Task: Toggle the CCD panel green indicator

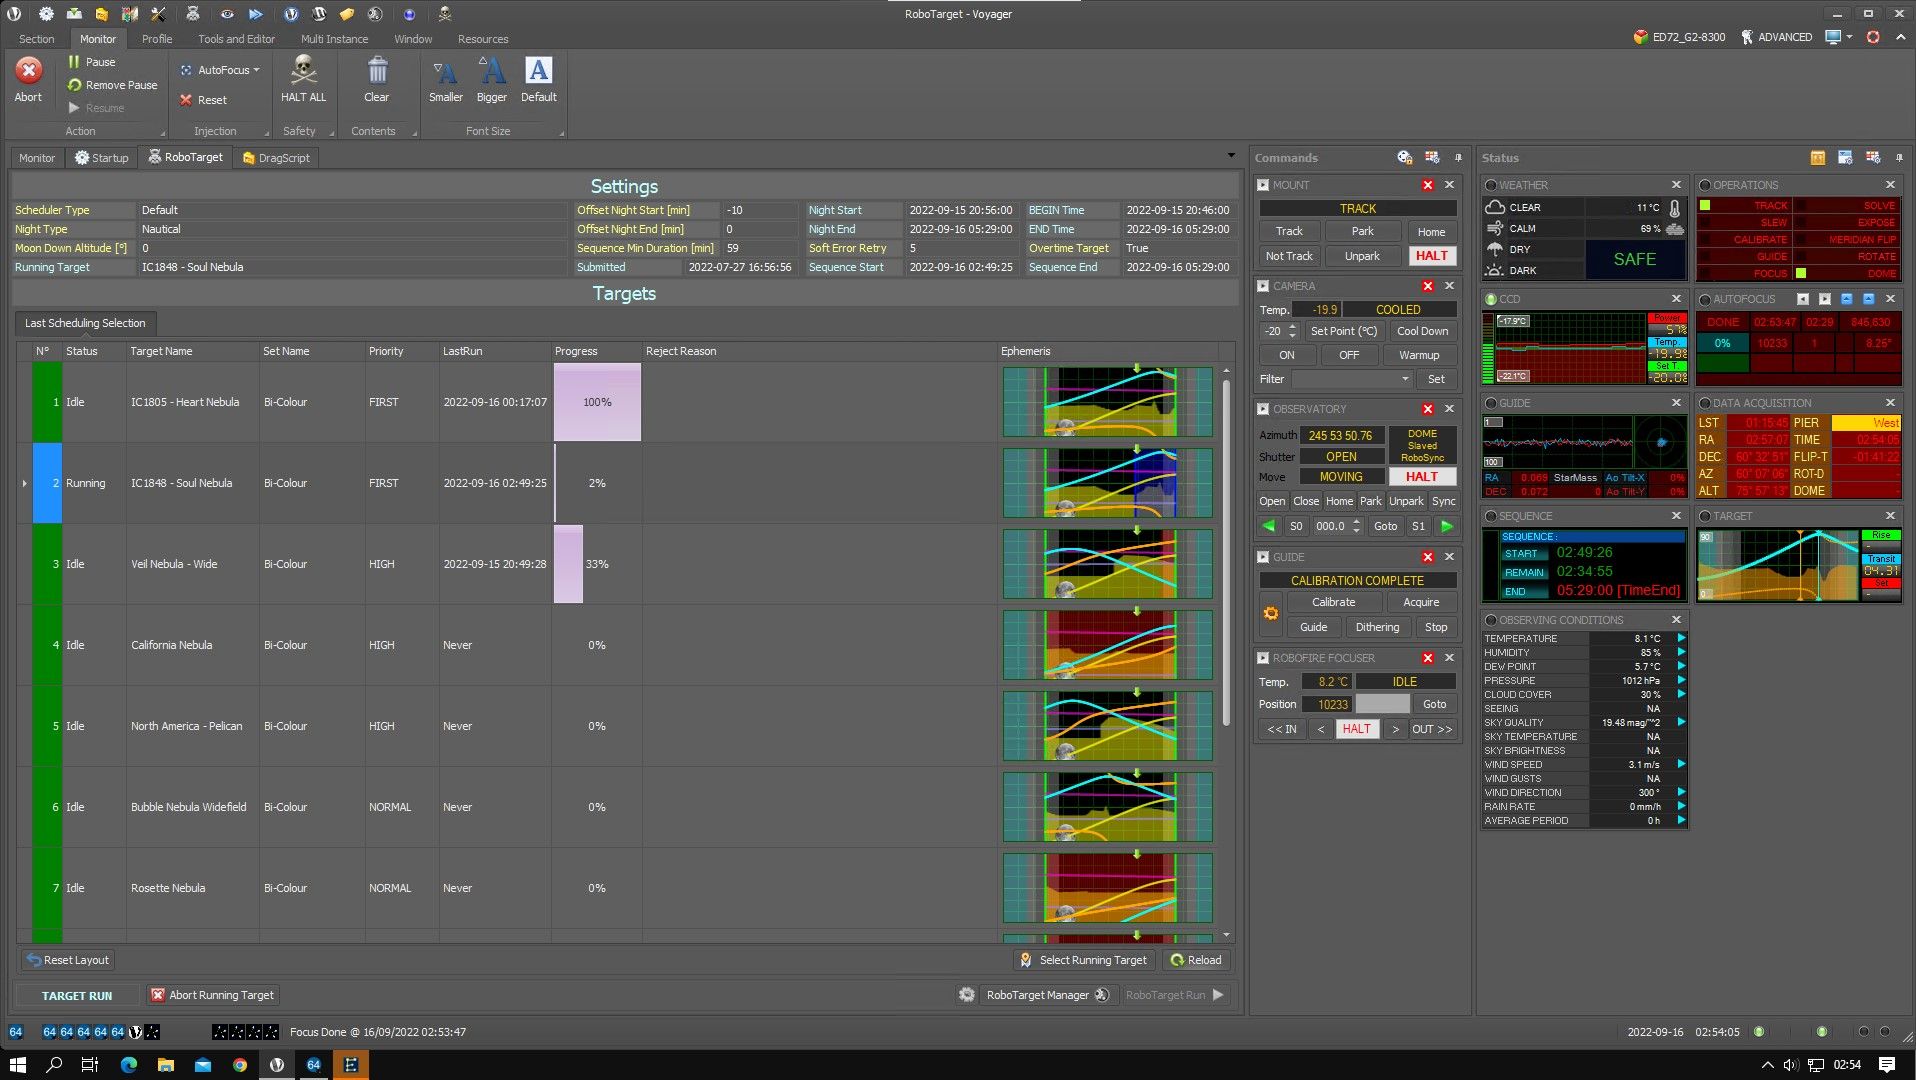Action: 1491,299
